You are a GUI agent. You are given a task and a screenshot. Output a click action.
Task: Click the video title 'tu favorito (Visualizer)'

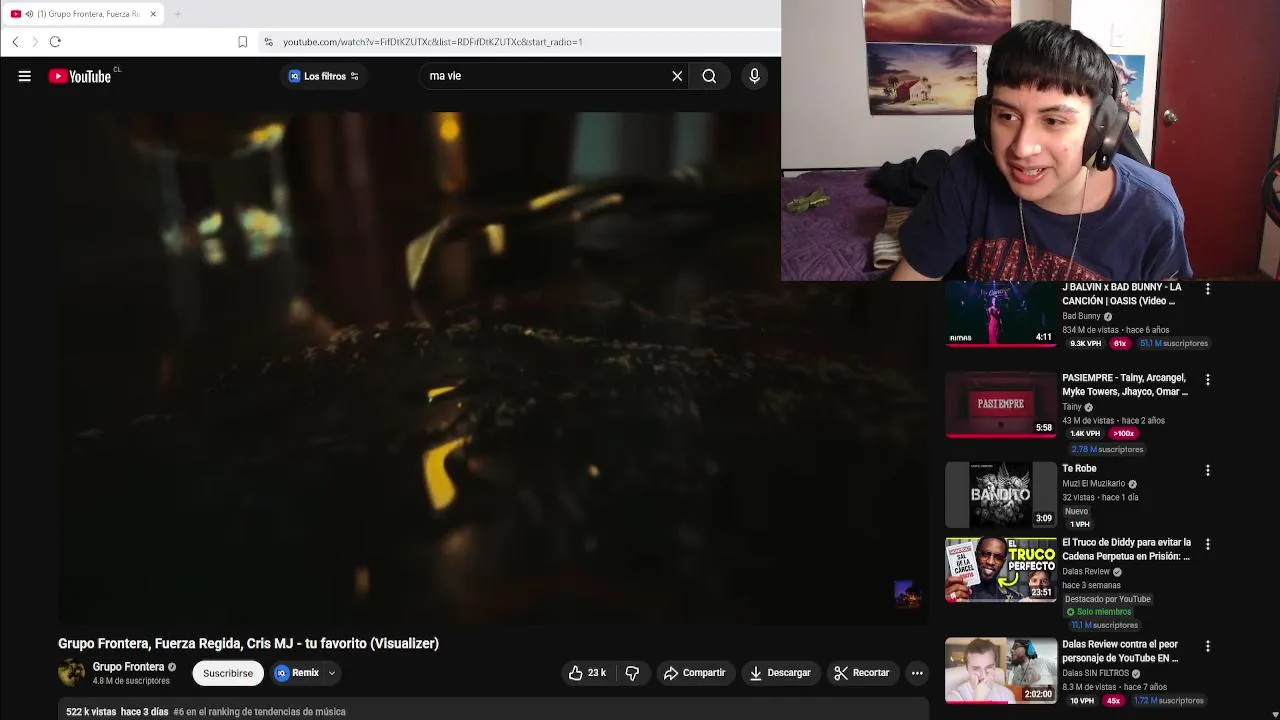[248, 643]
